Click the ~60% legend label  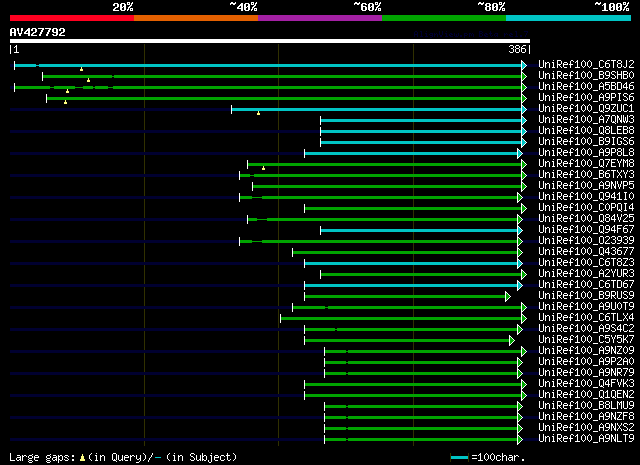pyautogui.click(x=367, y=7)
